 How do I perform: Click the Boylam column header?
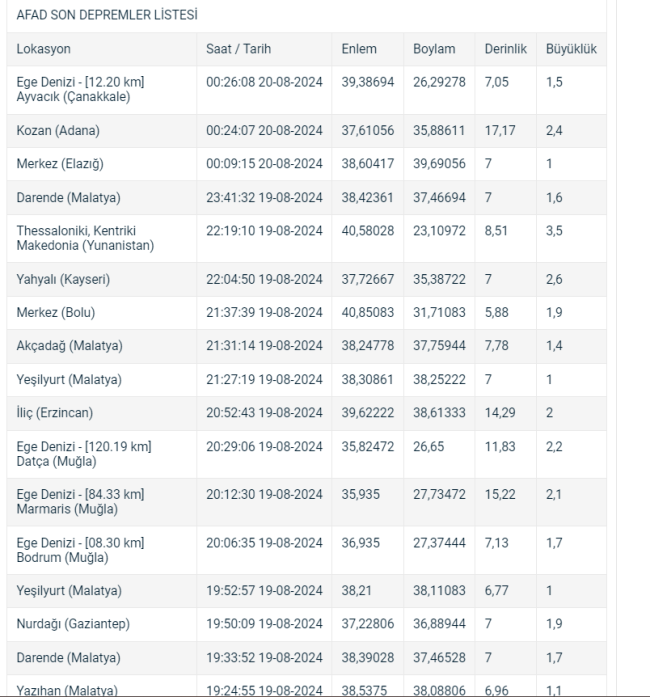tap(434, 49)
